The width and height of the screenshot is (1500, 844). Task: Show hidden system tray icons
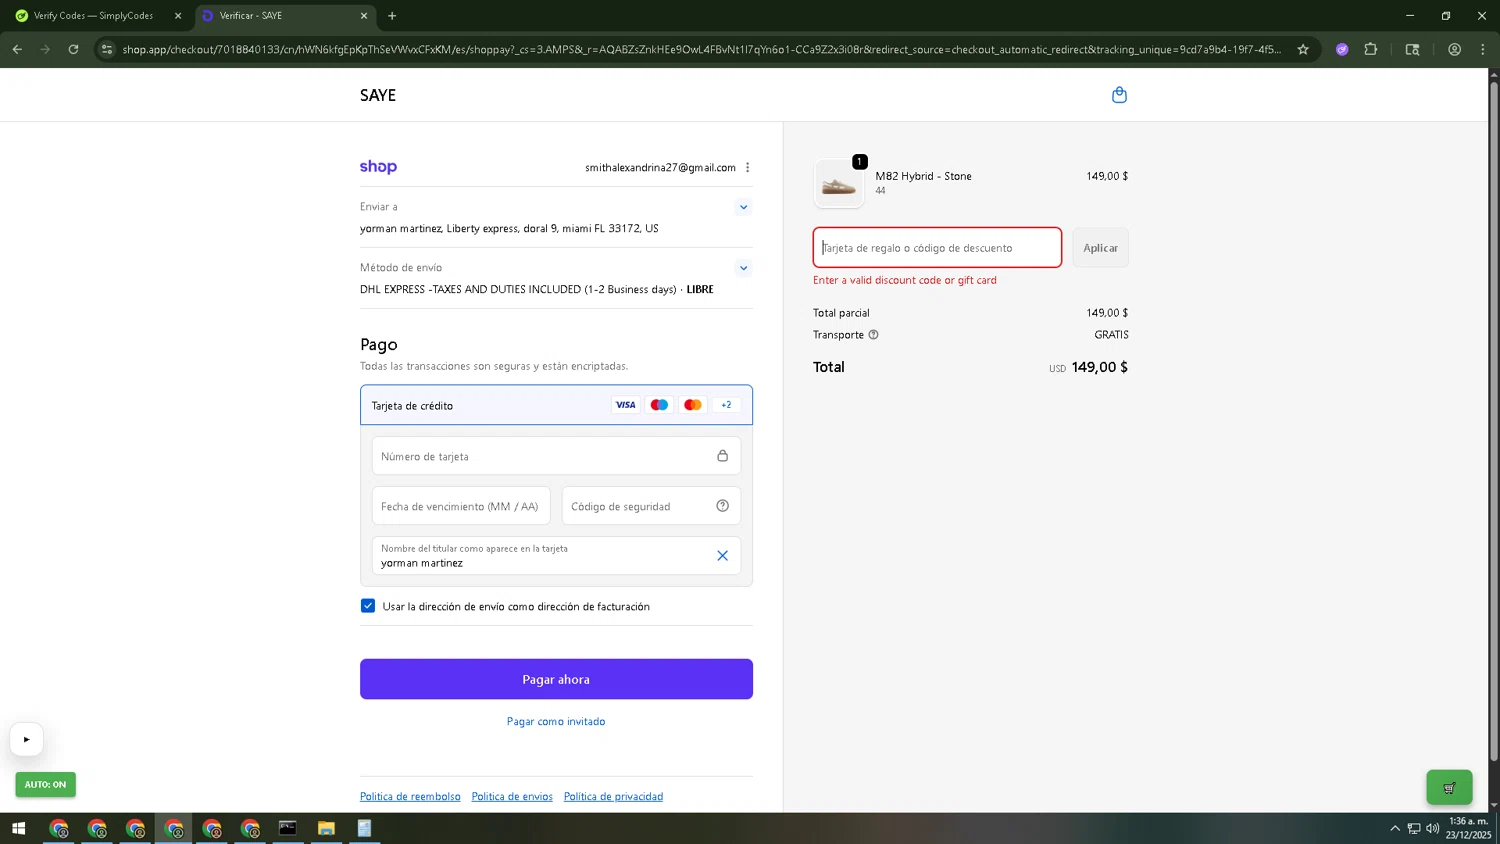coord(1395,828)
